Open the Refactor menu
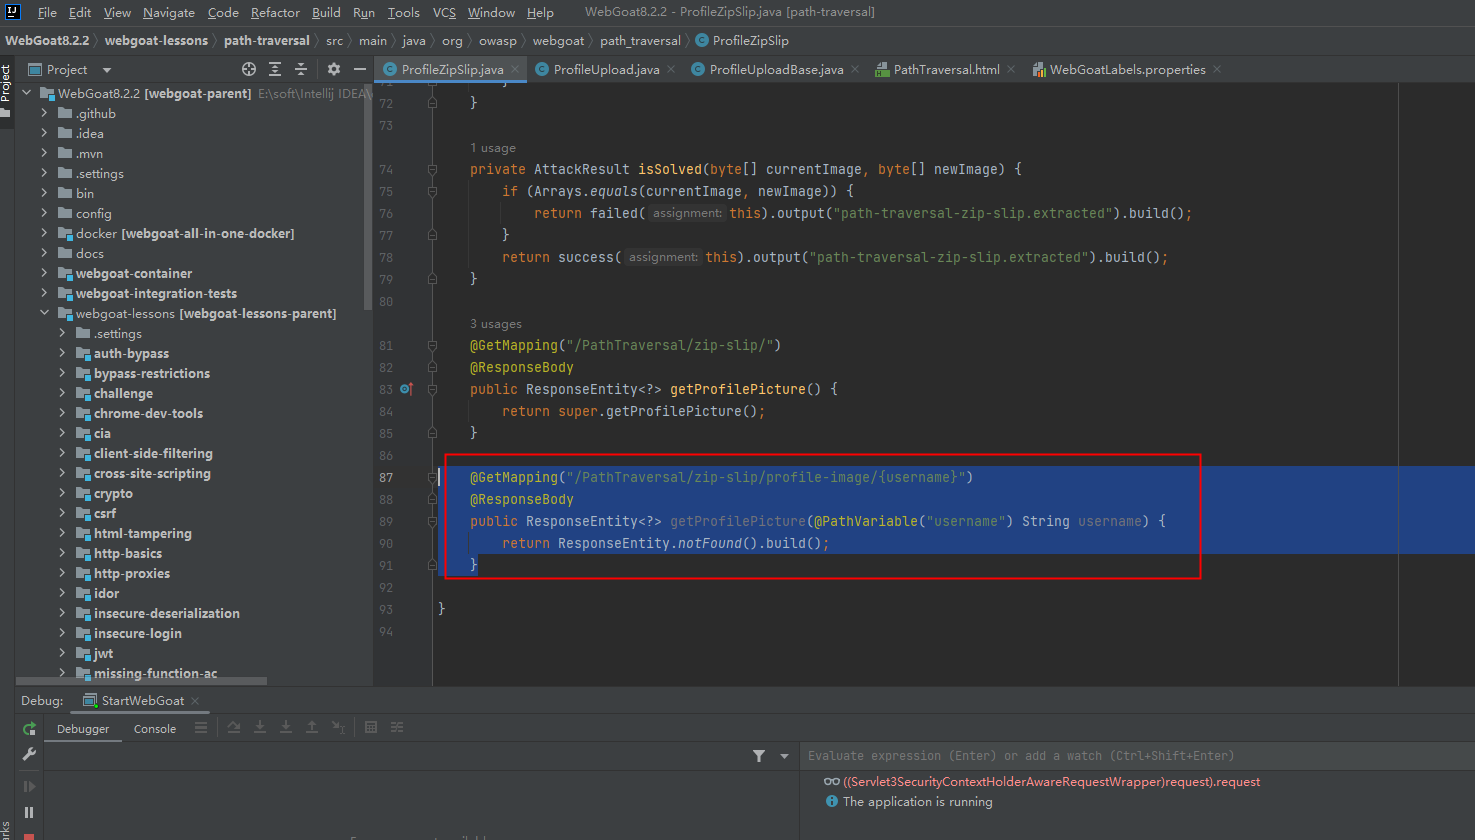The height and width of the screenshot is (840, 1475). click(275, 12)
